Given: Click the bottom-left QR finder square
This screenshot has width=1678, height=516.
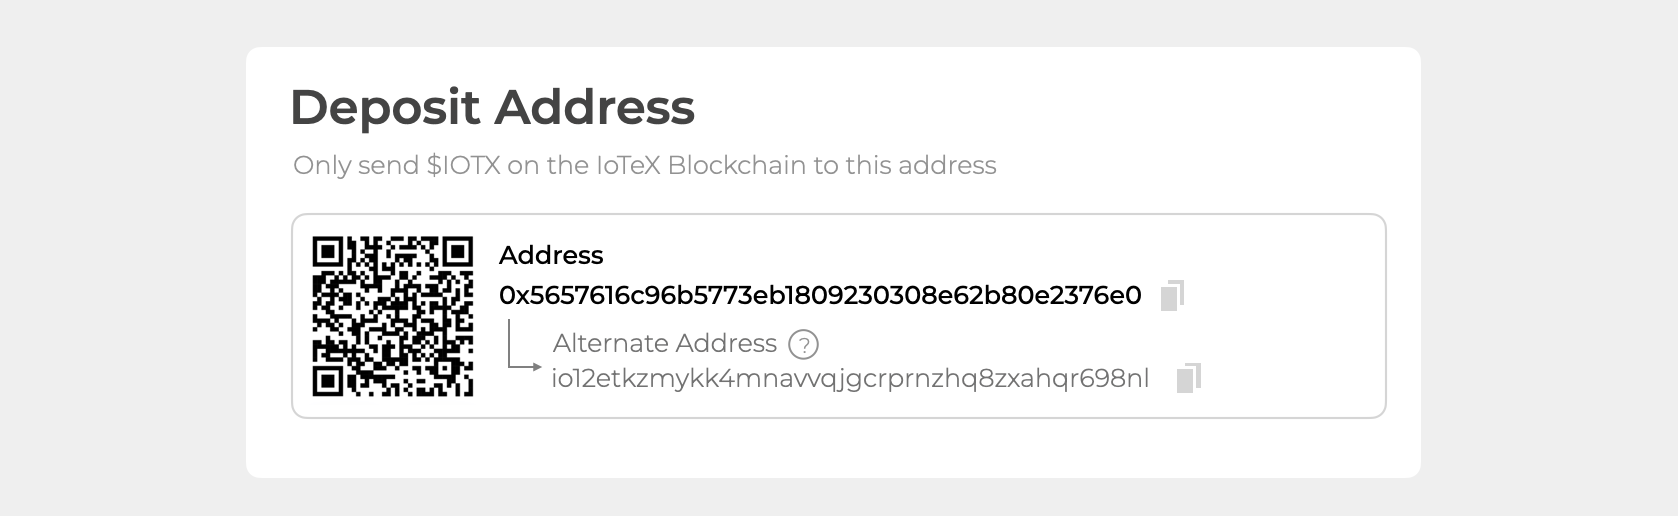Looking at the screenshot, I should click(328, 381).
